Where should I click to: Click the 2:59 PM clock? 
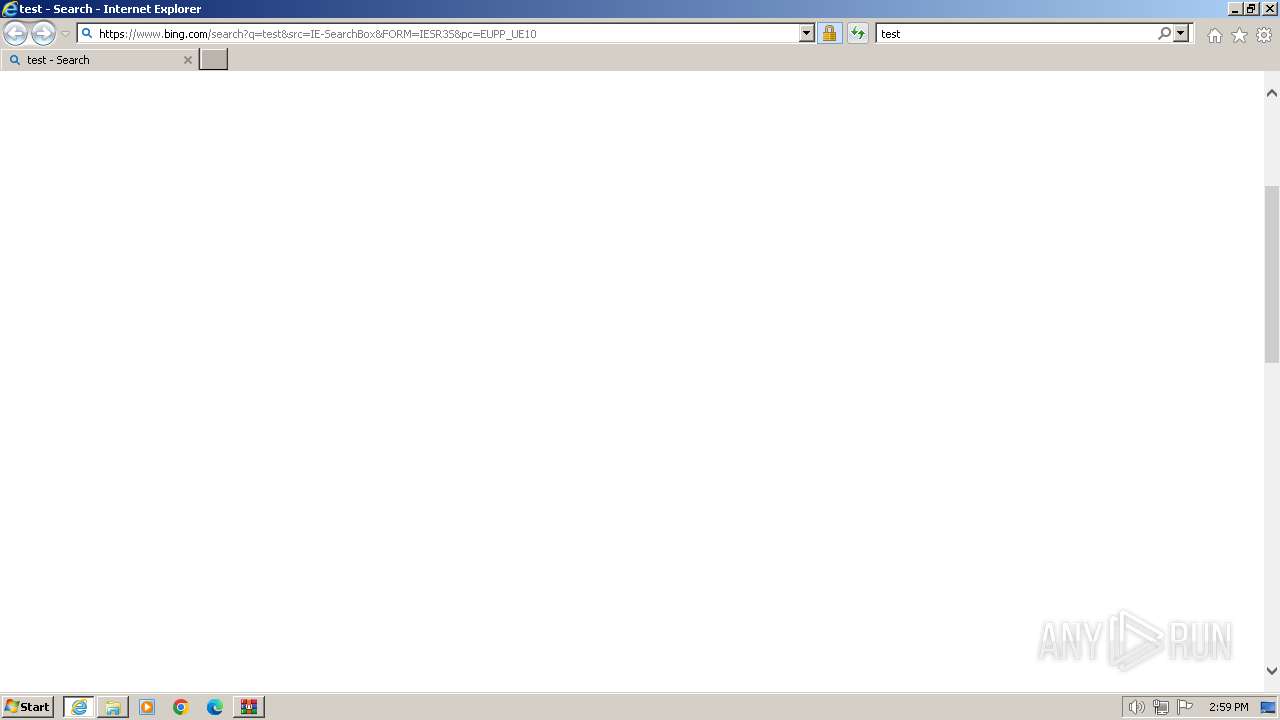click(1228, 707)
